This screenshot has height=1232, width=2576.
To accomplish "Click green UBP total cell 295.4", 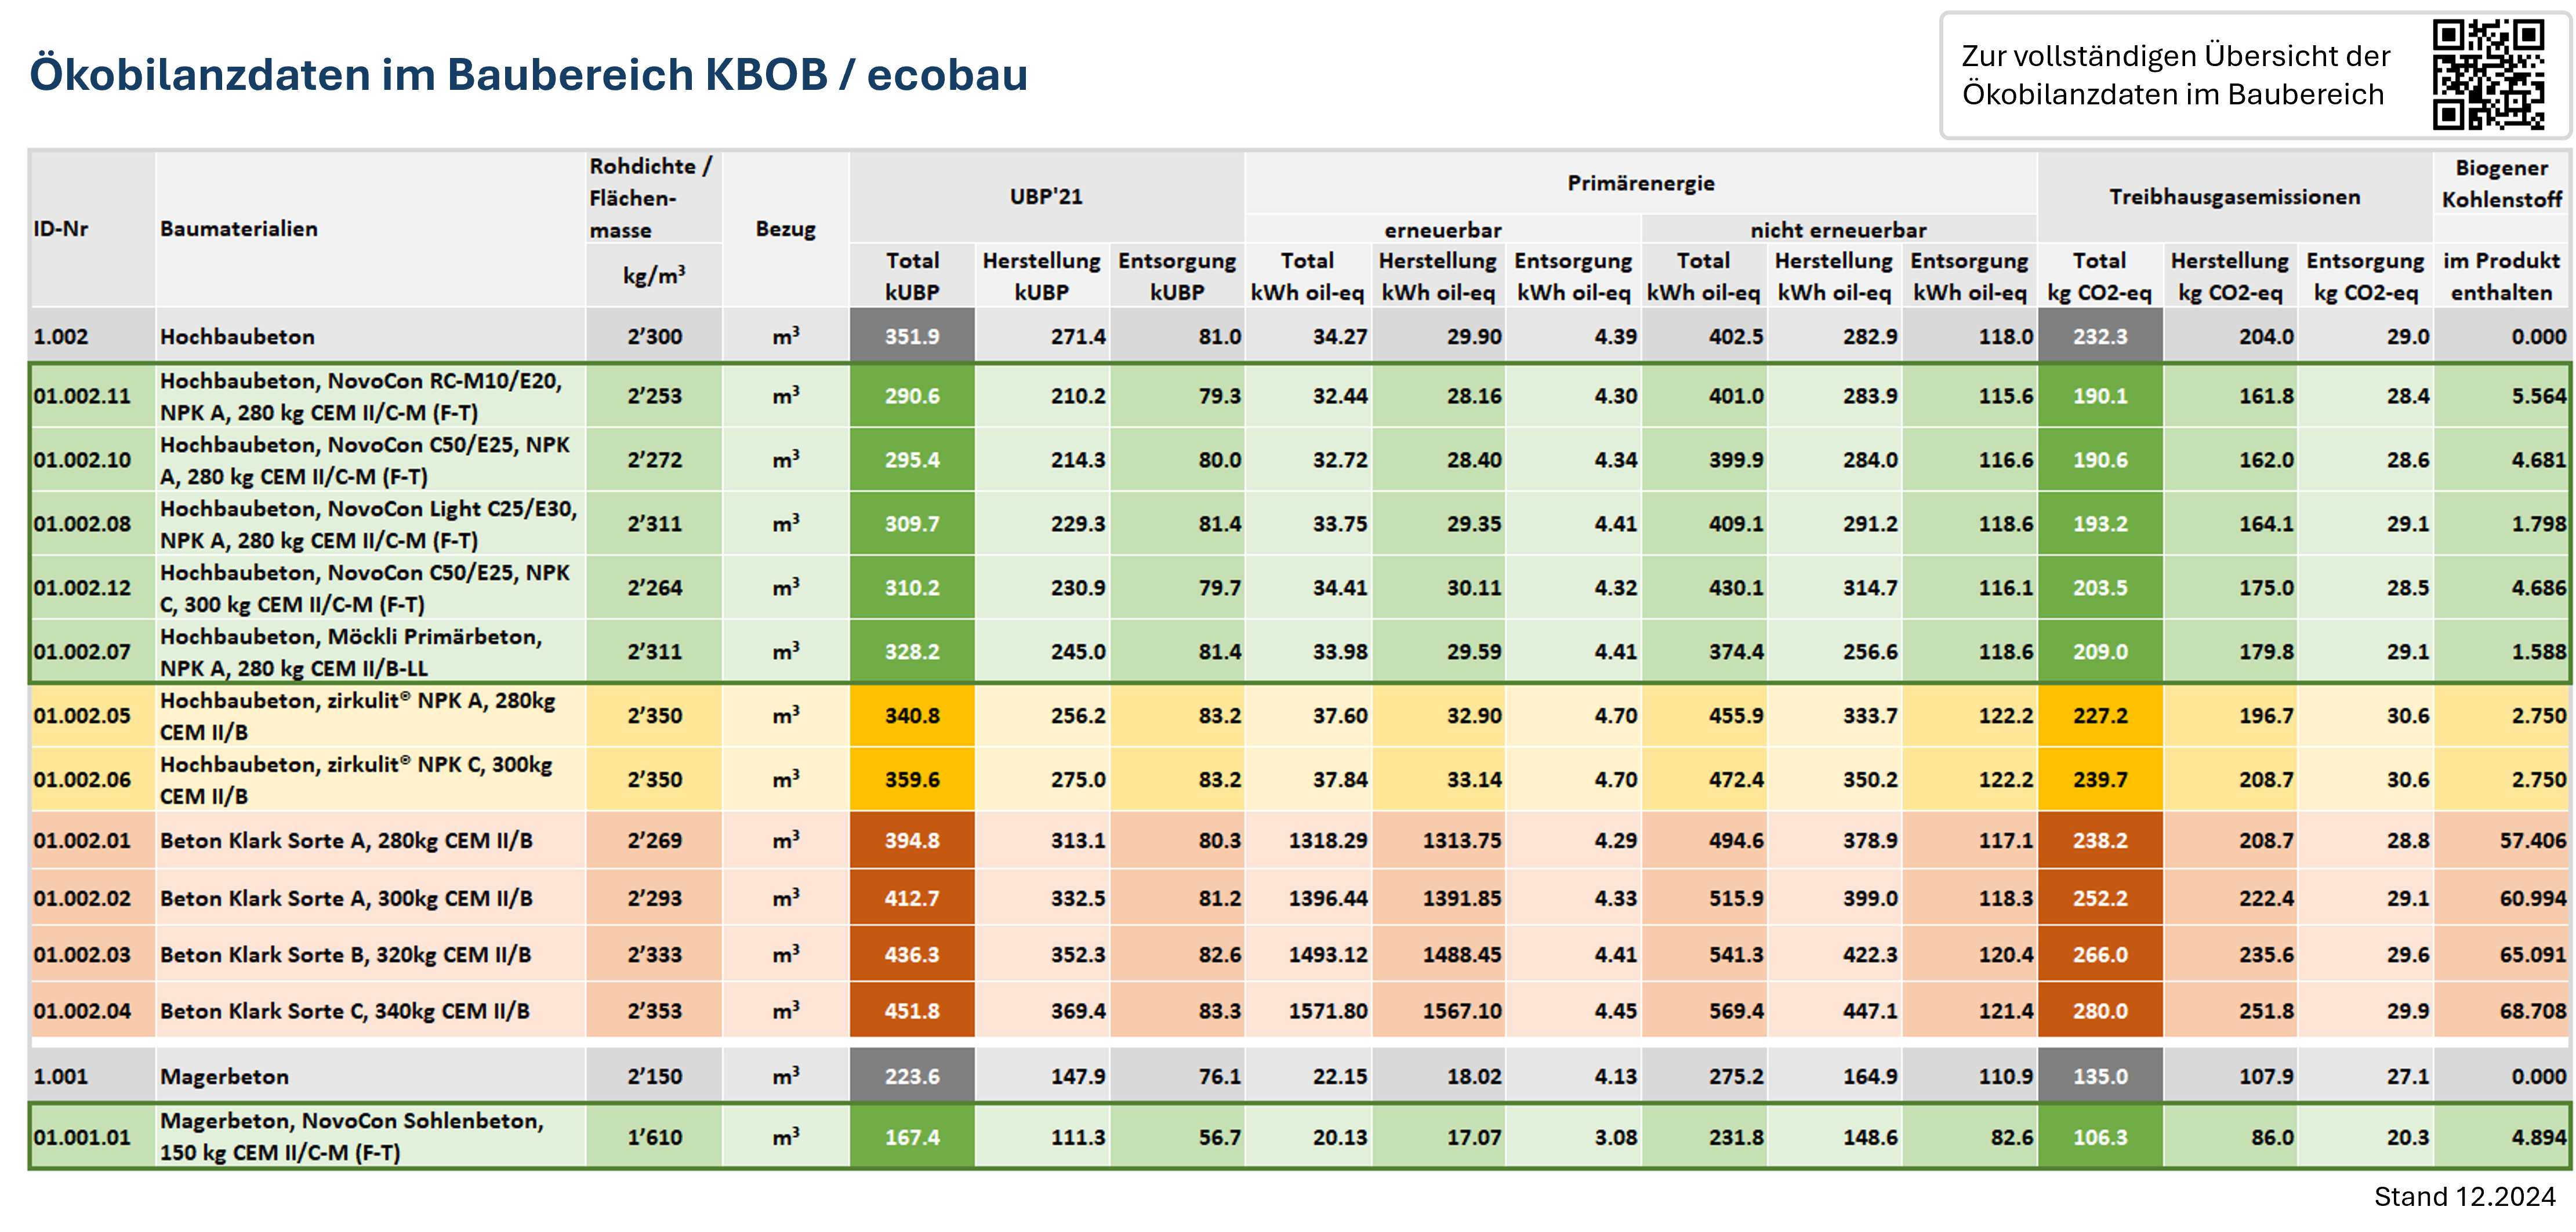I will (x=912, y=460).
